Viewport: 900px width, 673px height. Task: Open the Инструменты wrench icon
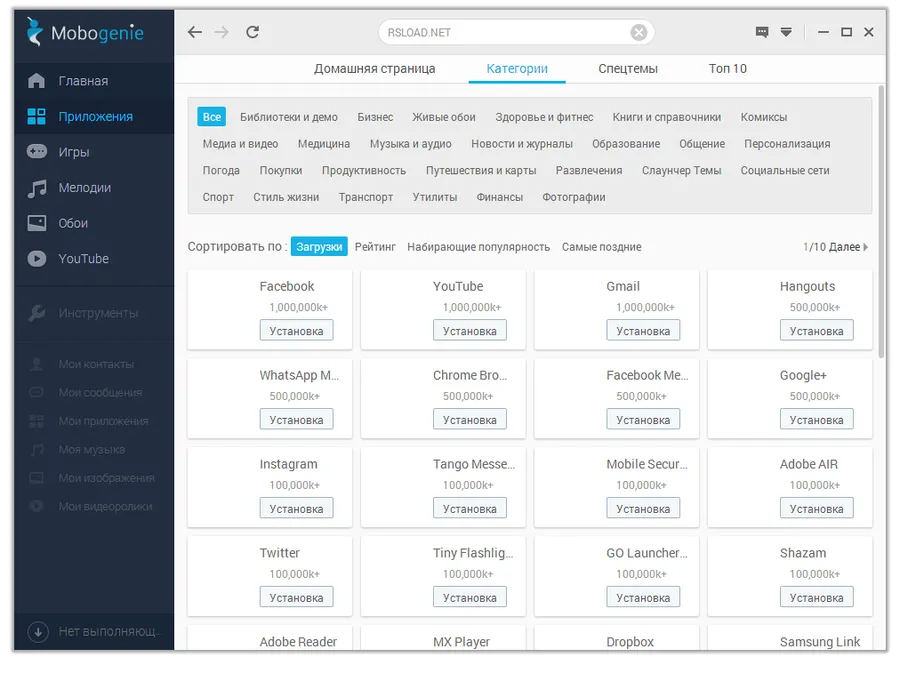click(37, 313)
